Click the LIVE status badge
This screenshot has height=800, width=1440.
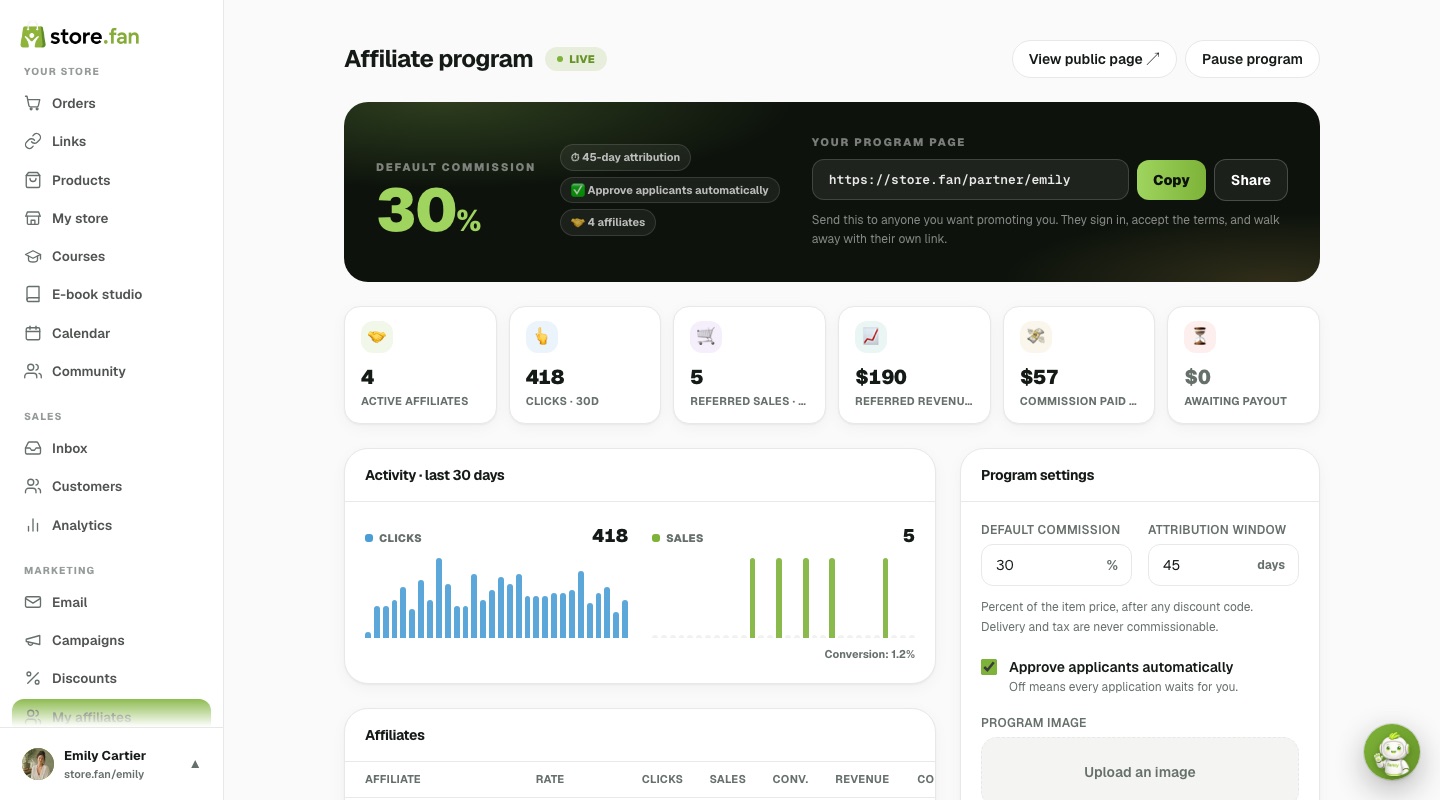tap(576, 59)
